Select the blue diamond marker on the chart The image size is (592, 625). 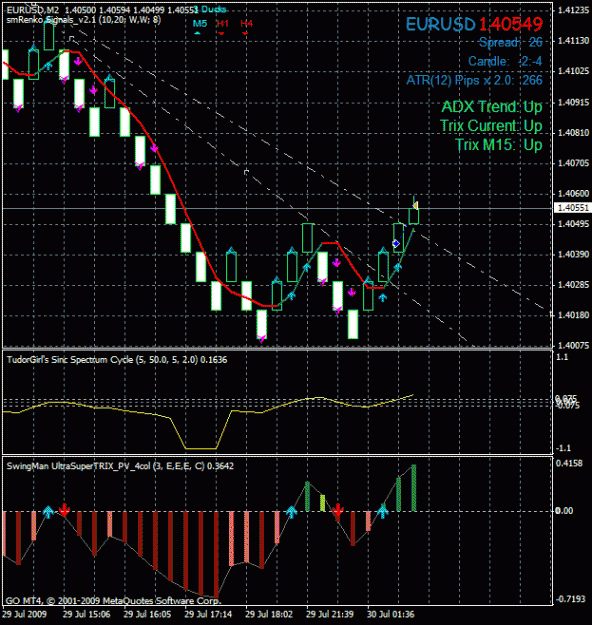[x=396, y=243]
